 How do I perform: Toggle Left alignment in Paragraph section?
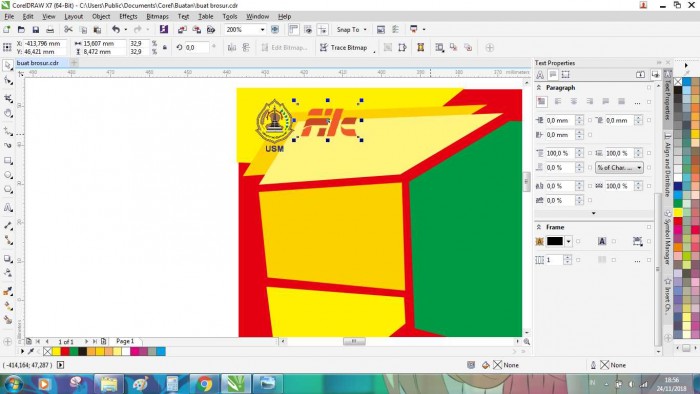click(x=558, y=102)
